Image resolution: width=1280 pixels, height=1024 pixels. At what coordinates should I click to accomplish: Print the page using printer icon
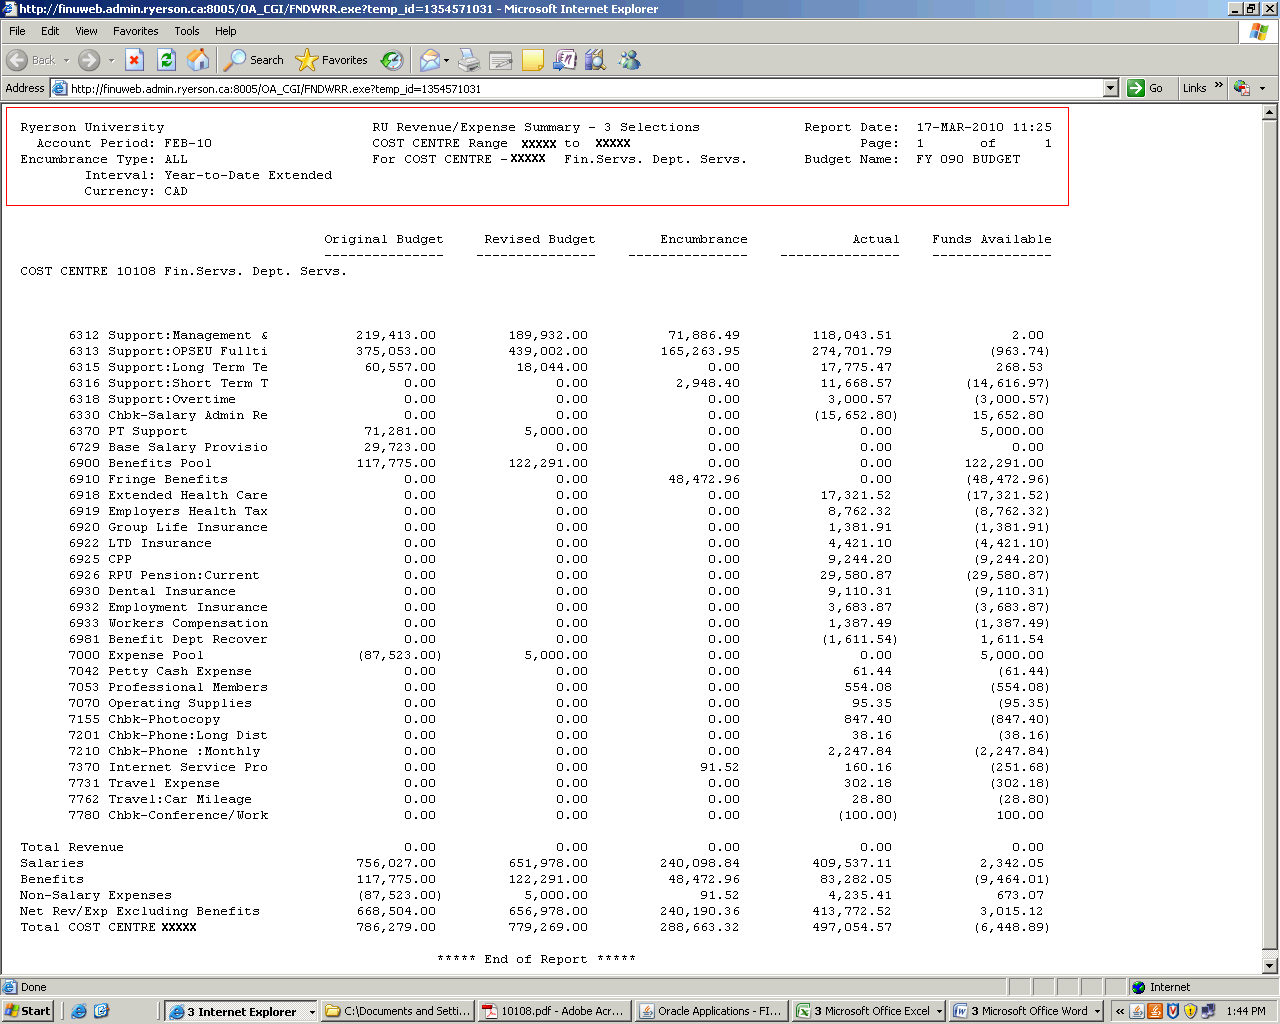pos(469,60)
